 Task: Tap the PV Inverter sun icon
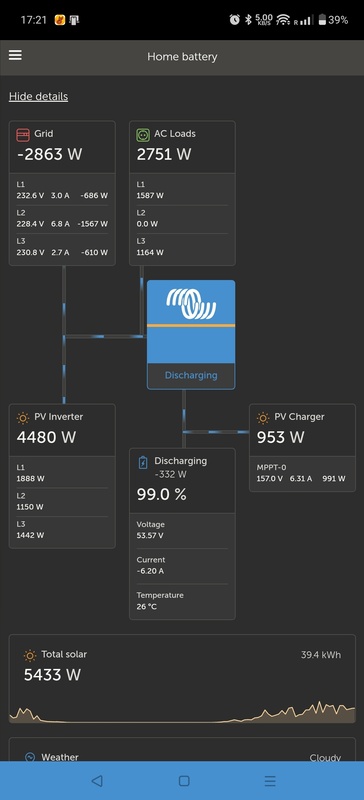point(23,418)
